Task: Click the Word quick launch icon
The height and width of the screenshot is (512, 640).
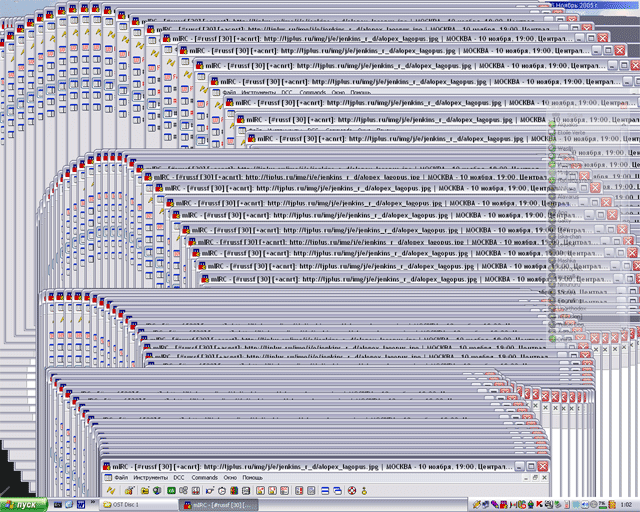Action: coord(81,505)
